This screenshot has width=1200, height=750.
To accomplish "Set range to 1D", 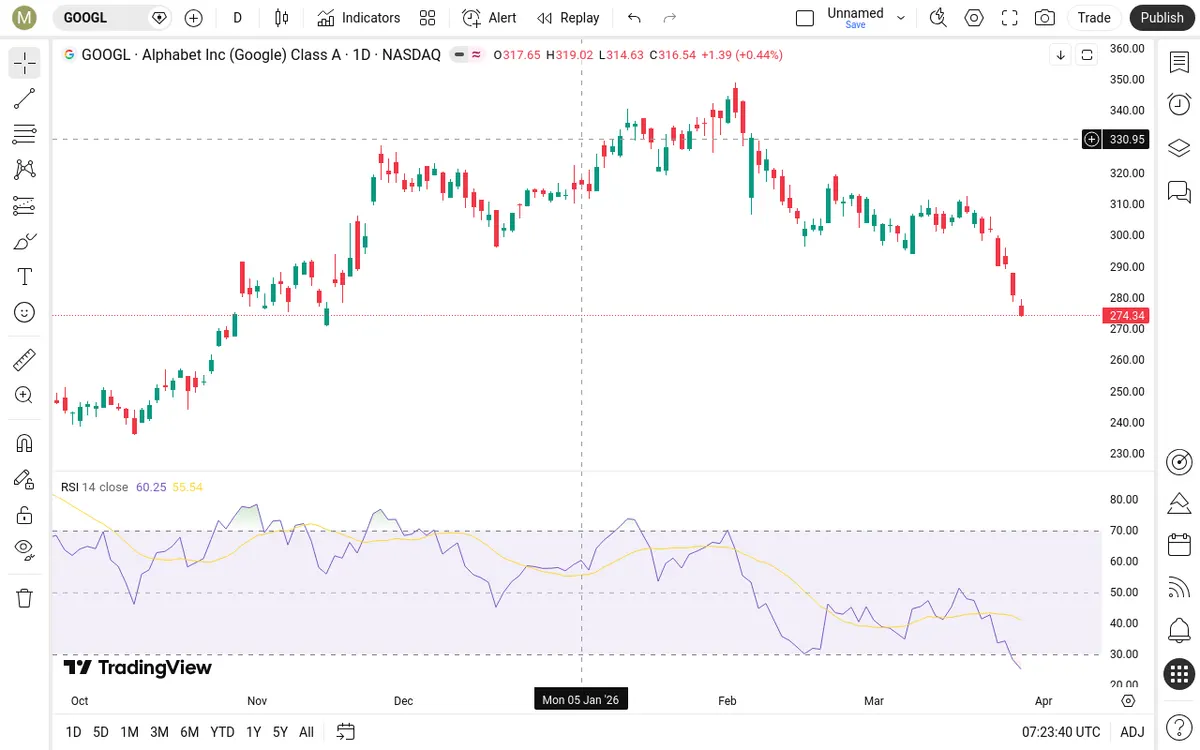I will pos(73,732).
